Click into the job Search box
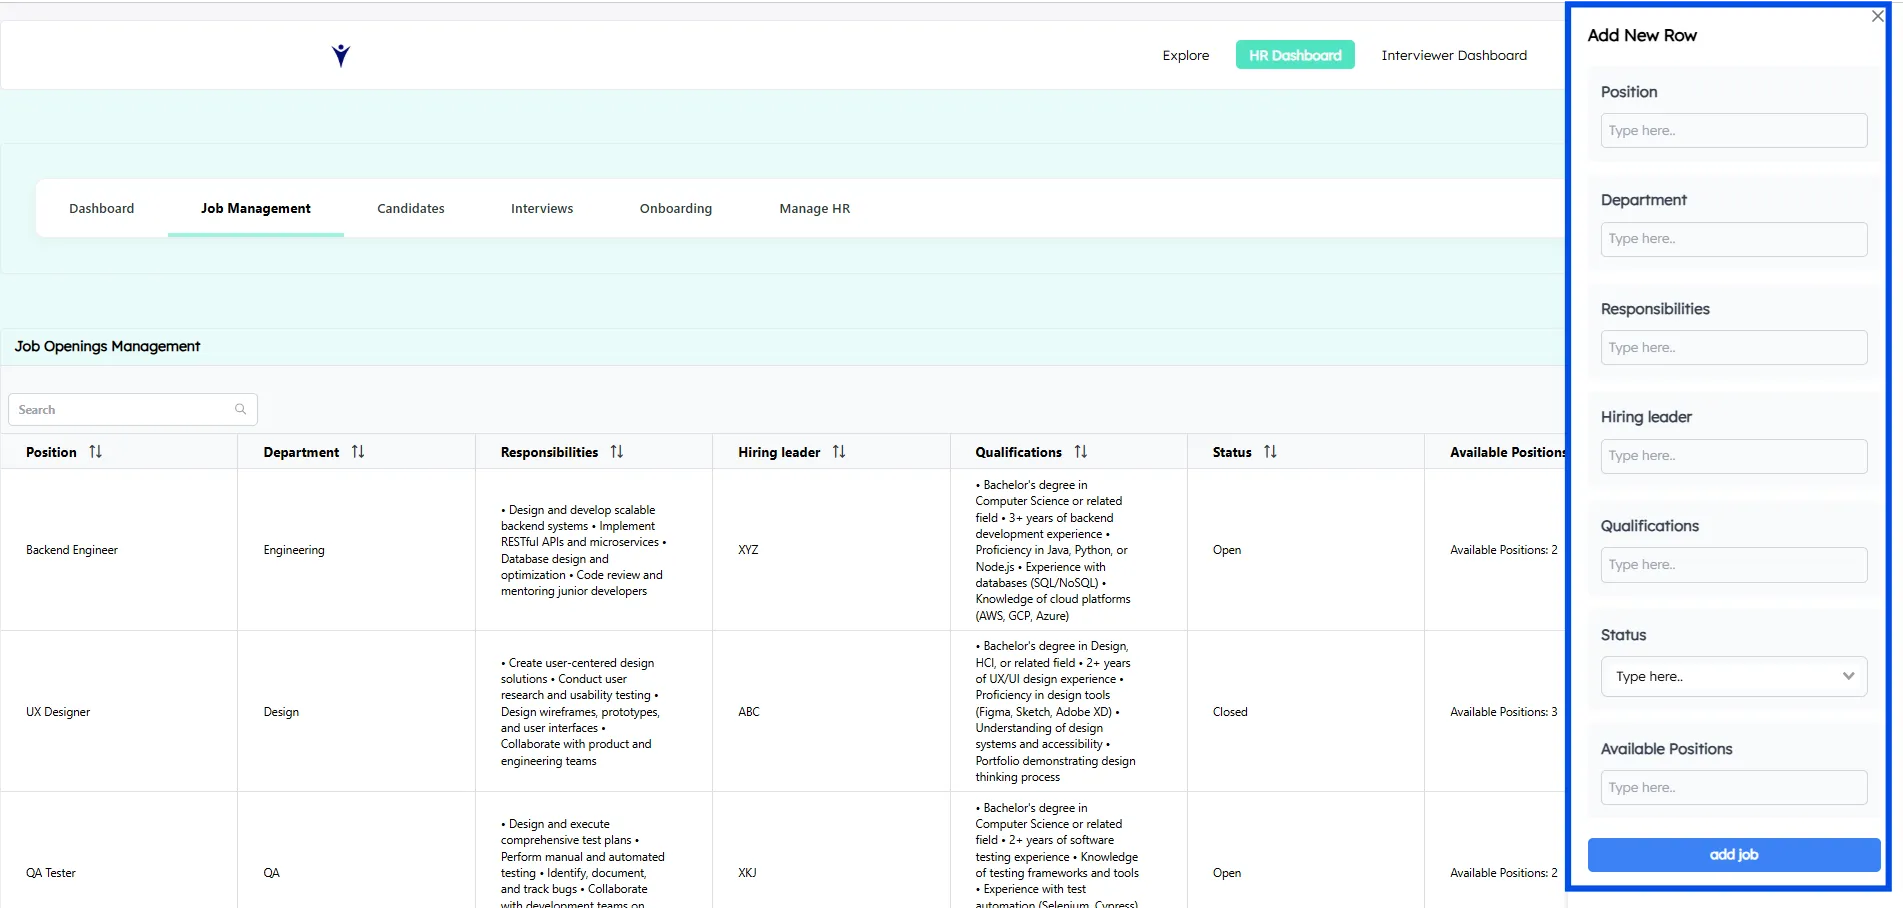The image size is (1903, 908). click(122, 409)
